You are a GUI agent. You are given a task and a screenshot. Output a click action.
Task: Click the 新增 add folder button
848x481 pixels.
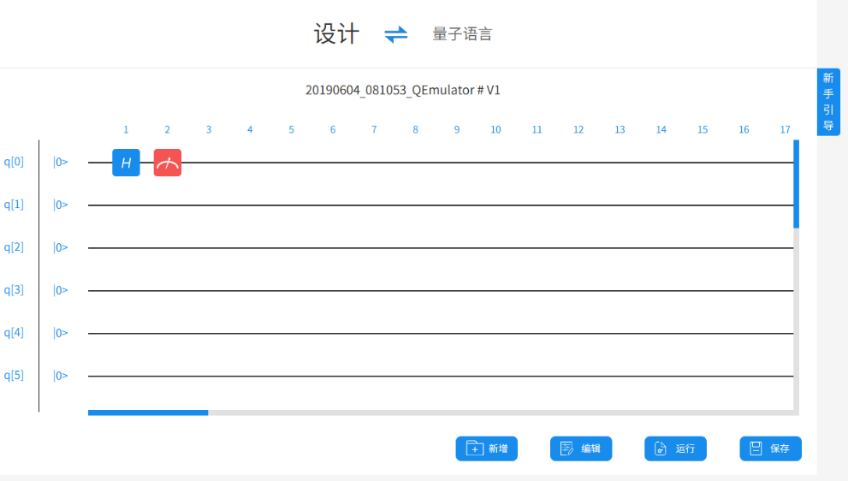486,449
